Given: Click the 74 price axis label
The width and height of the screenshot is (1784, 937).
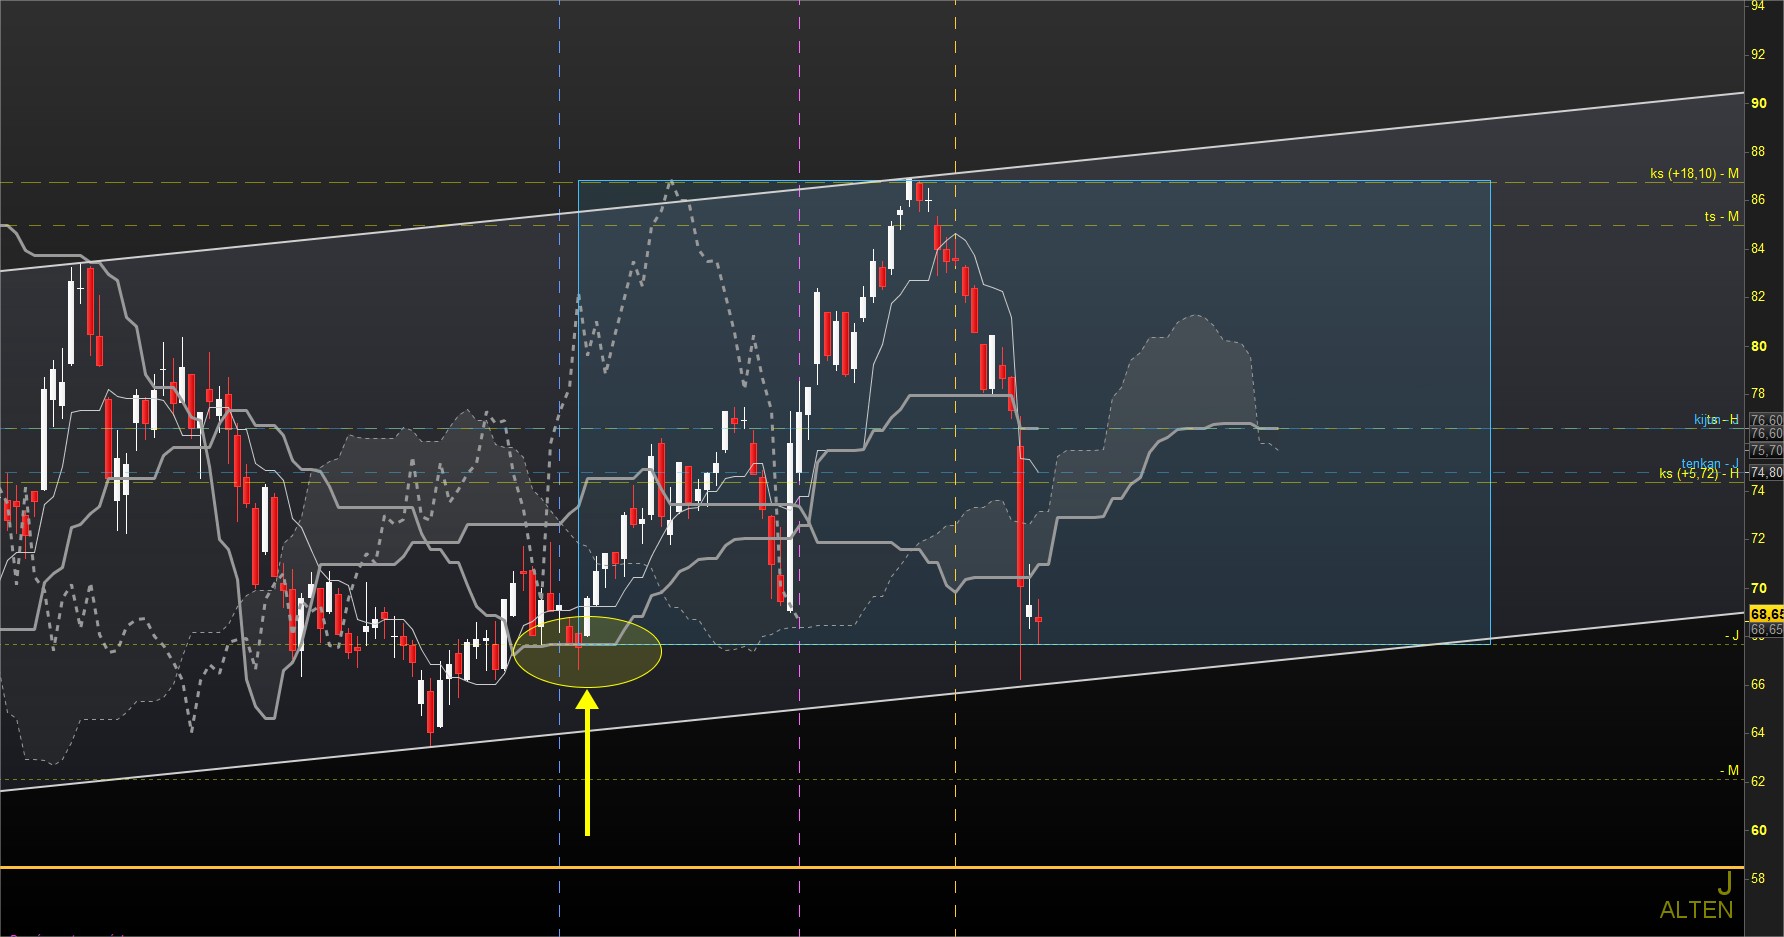Looking at the screenshot, I should click(x=1757, y=490).
